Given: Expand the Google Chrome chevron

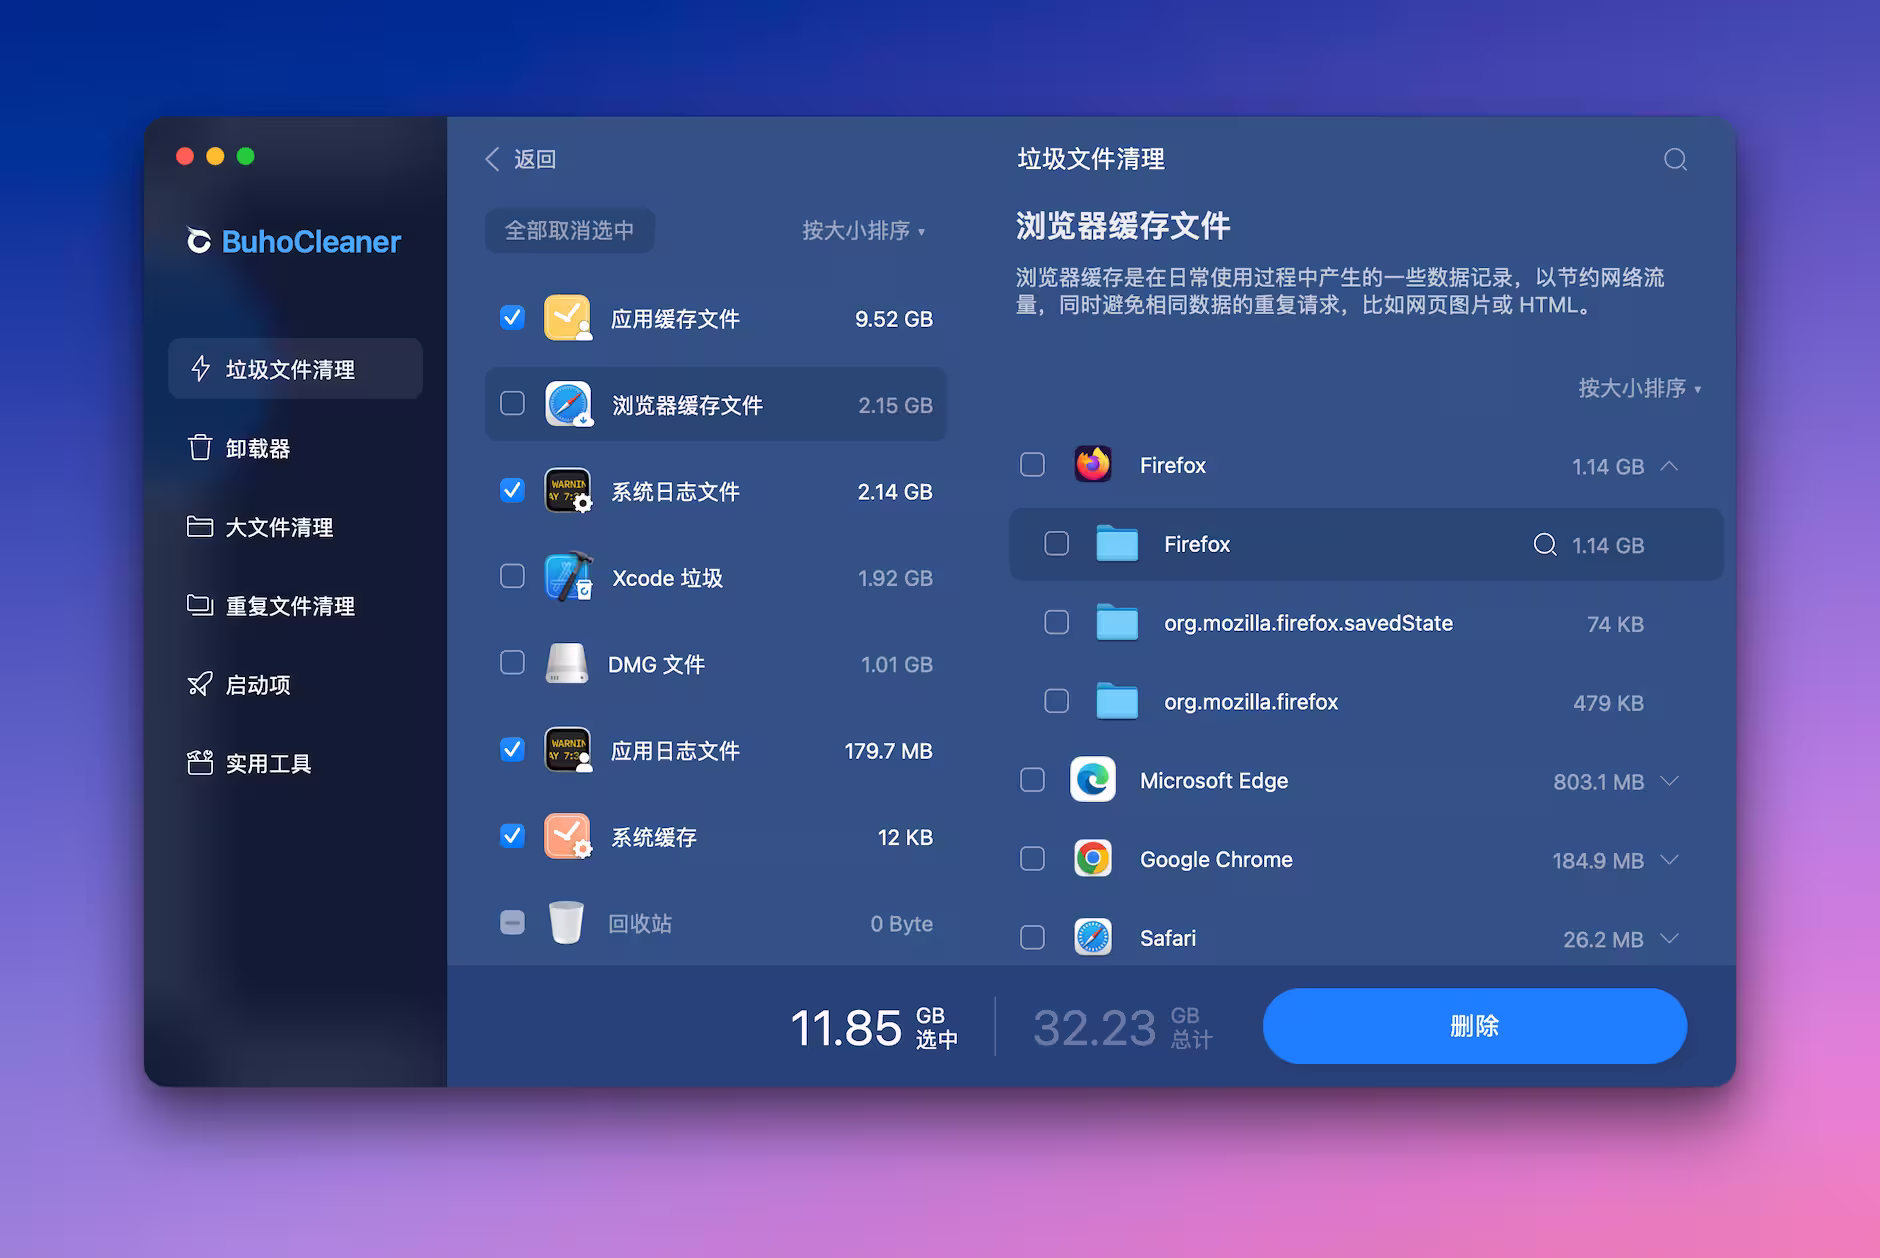Looking at the screenshot, I should point(1669,859).
